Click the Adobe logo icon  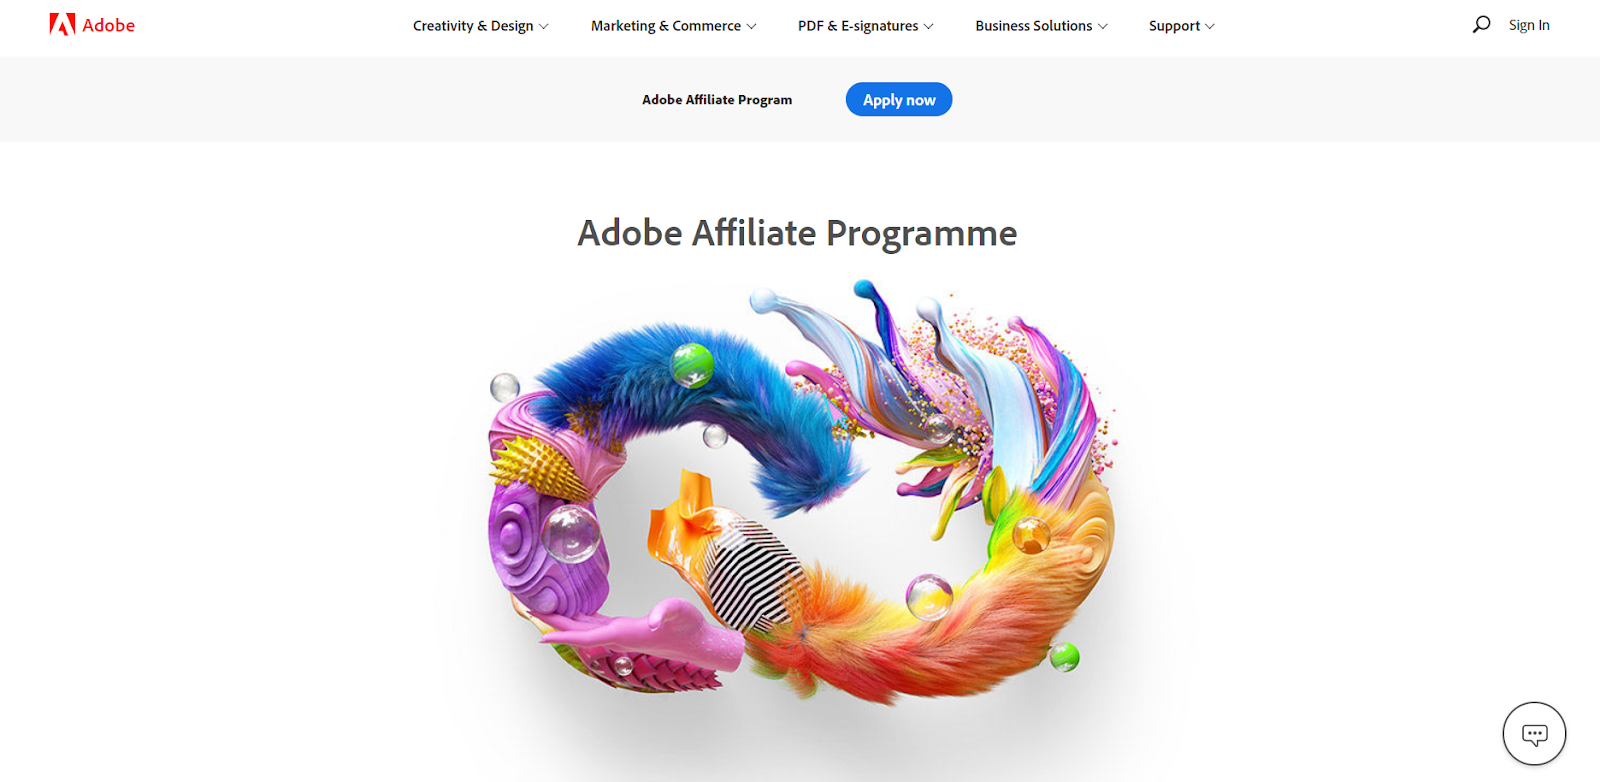click(x=62, y=25)
